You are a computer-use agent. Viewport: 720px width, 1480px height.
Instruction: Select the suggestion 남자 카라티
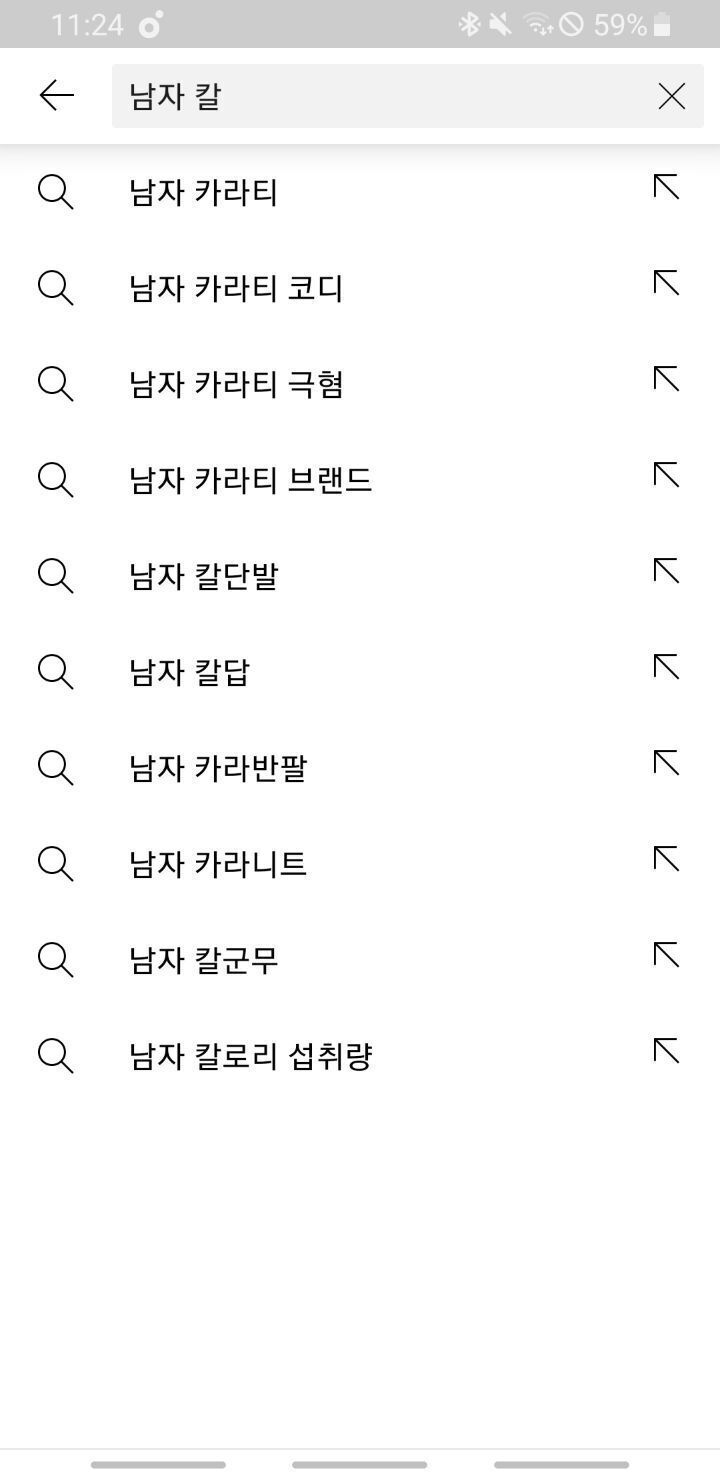[203, 191]
